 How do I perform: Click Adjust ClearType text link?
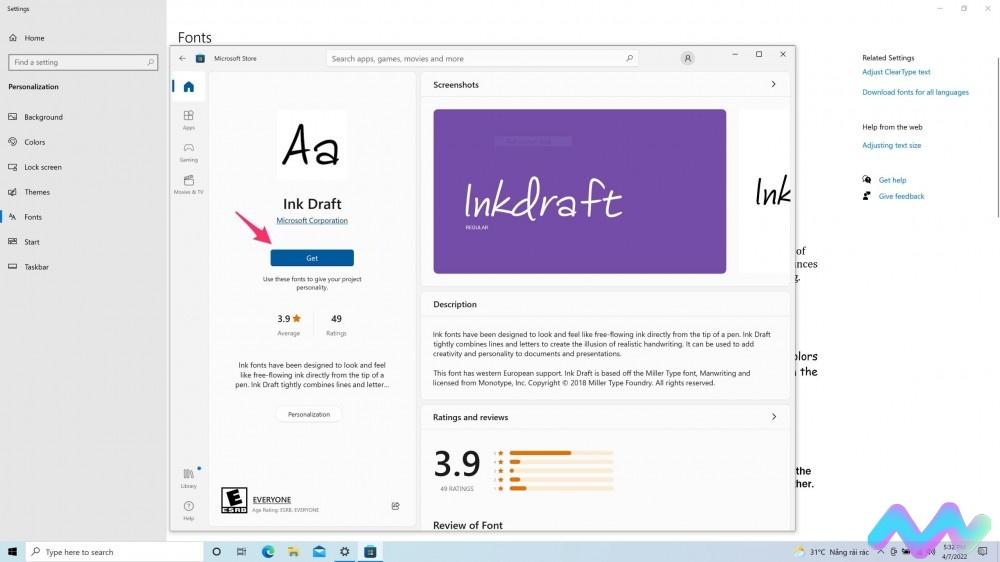pyautogui.click(x=896, y=72)
